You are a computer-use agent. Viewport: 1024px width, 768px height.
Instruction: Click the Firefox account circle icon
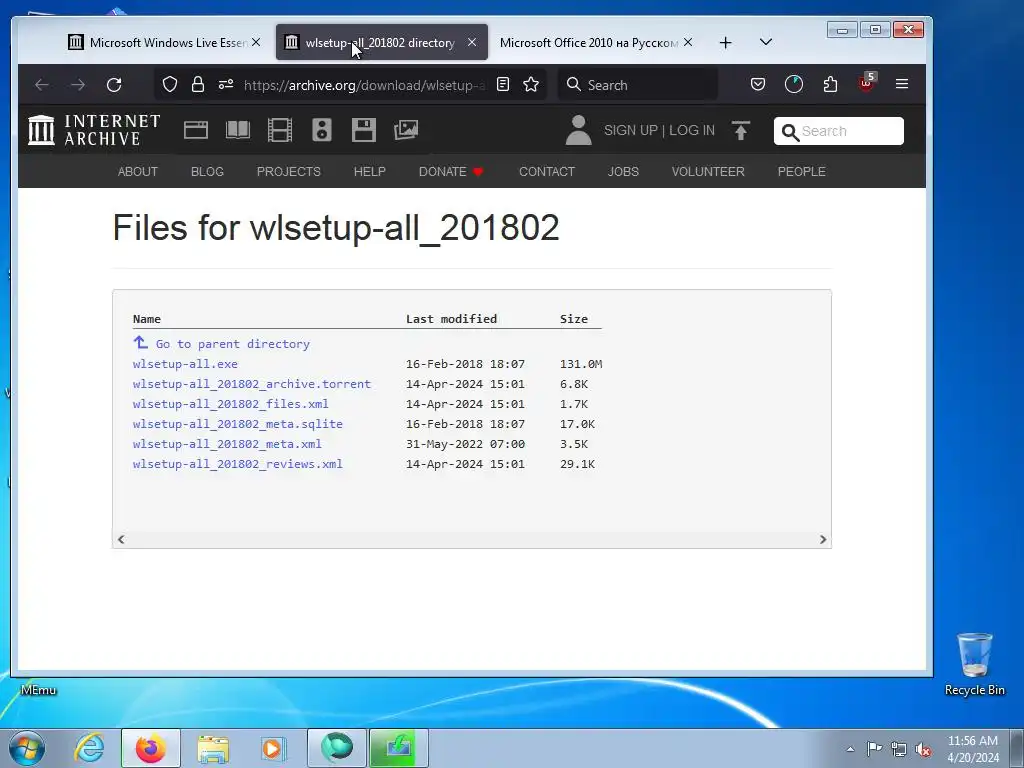click(x=793, y=84)
